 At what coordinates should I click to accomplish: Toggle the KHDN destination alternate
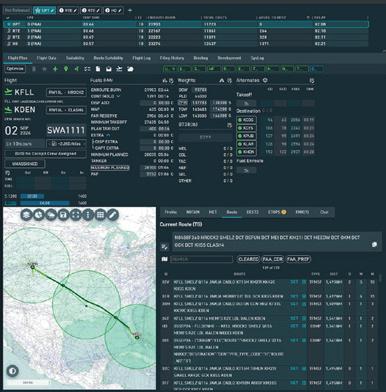coord(246,152)
